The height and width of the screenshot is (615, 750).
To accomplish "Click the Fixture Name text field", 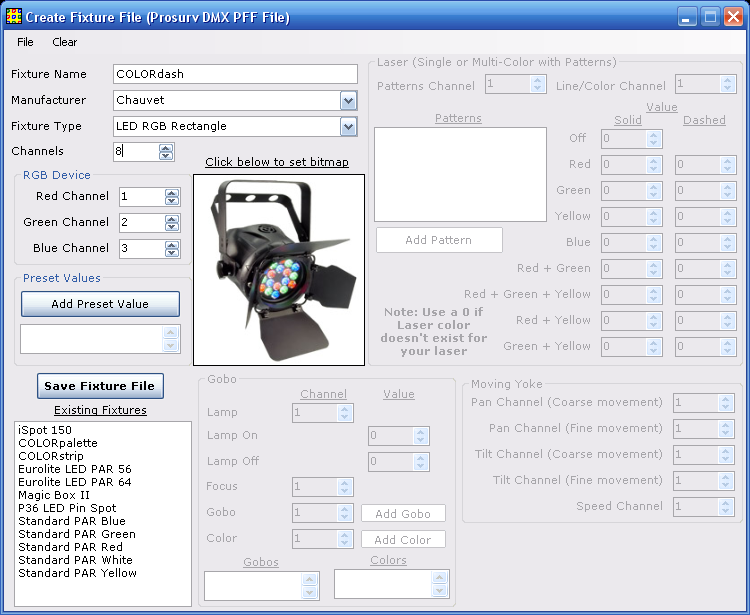I will [235, 74].
